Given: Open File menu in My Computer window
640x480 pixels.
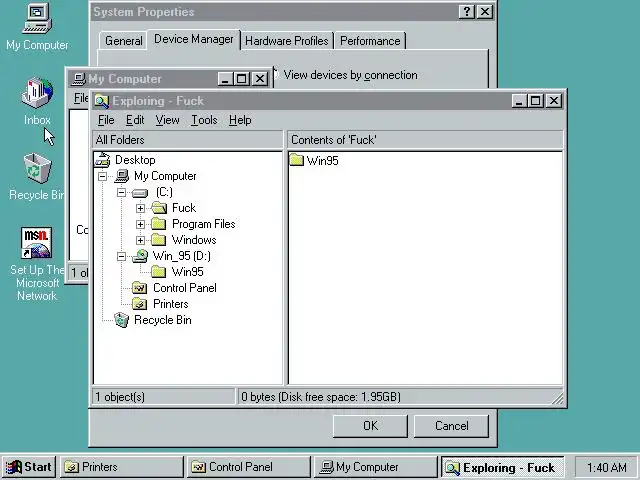Looking at the screenshot, I should pos(81,98).
